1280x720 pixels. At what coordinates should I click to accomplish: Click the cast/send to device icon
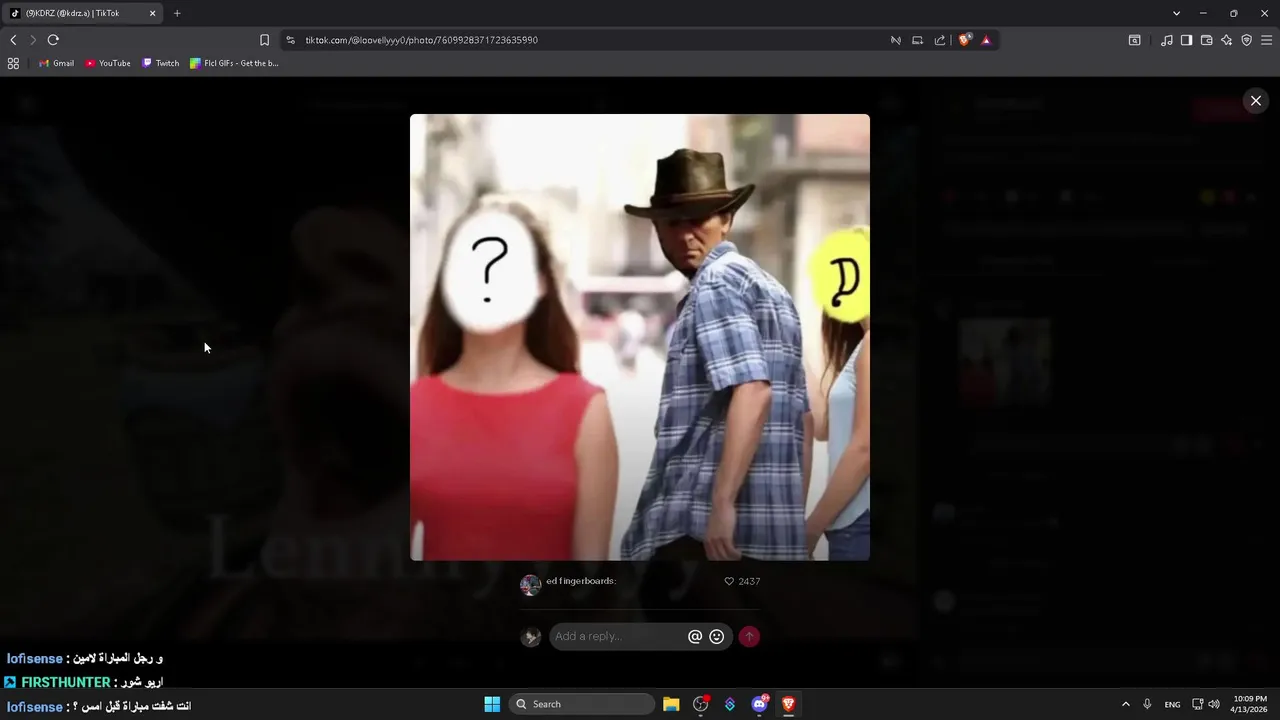coord(917,40)
